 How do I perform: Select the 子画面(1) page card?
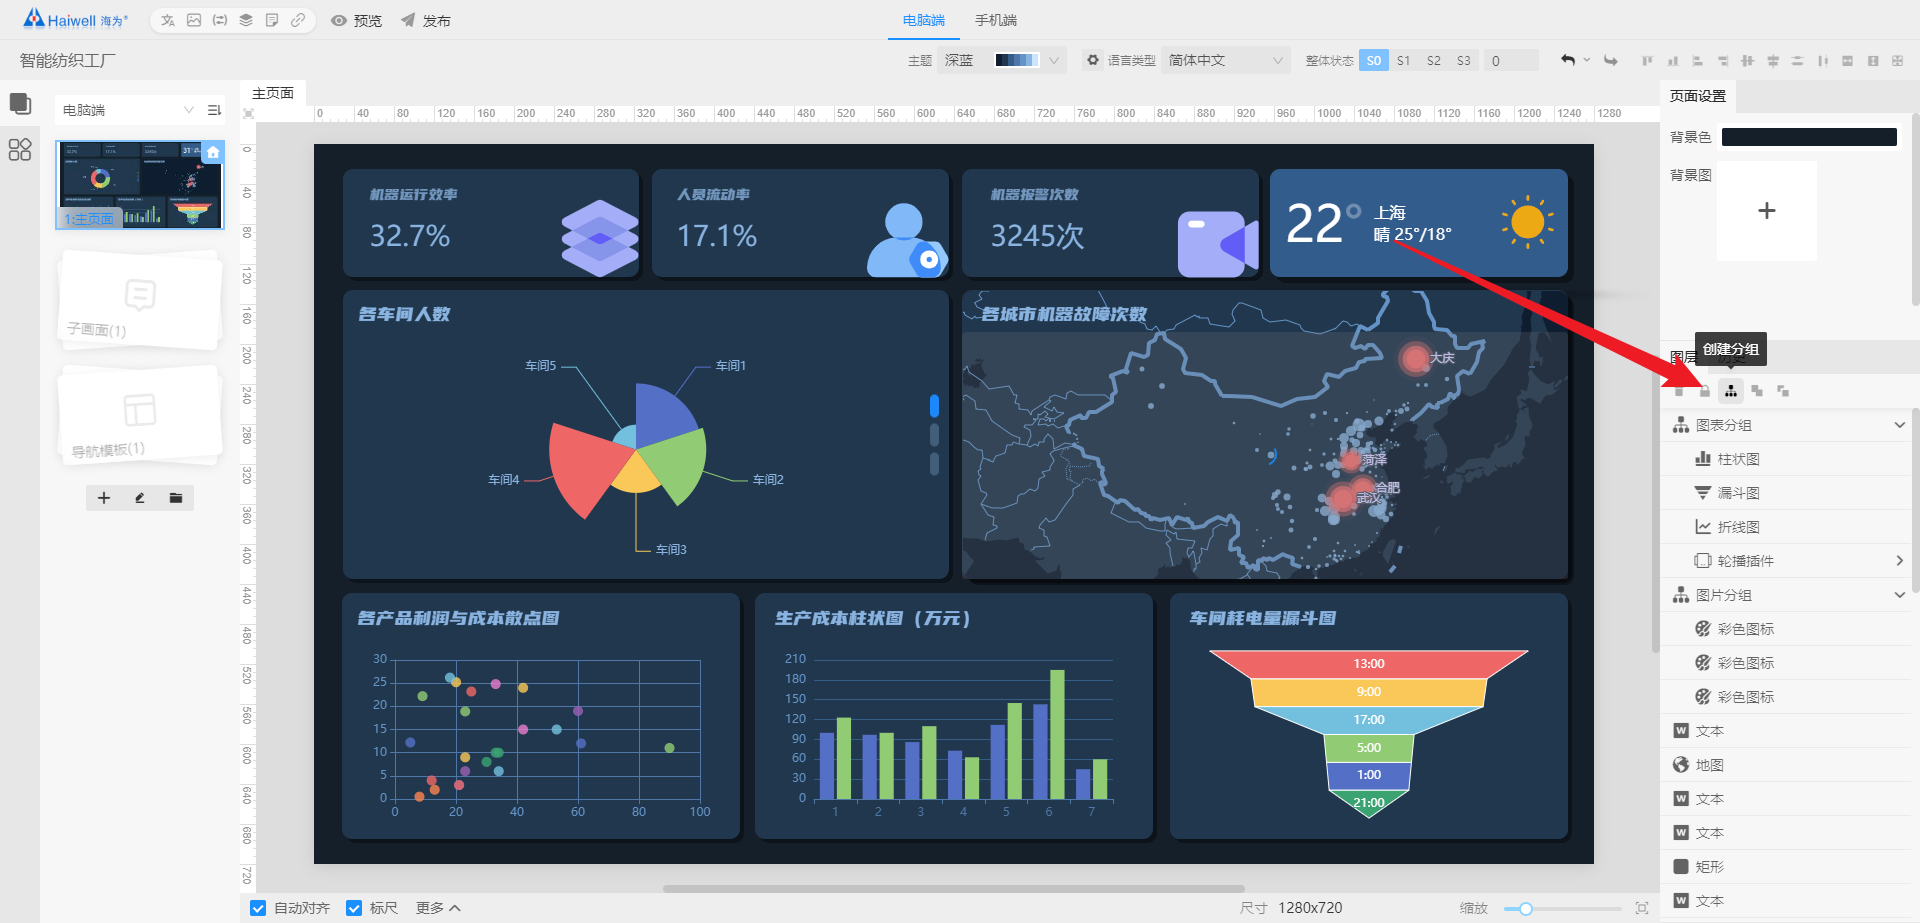[x=140, y=300]
